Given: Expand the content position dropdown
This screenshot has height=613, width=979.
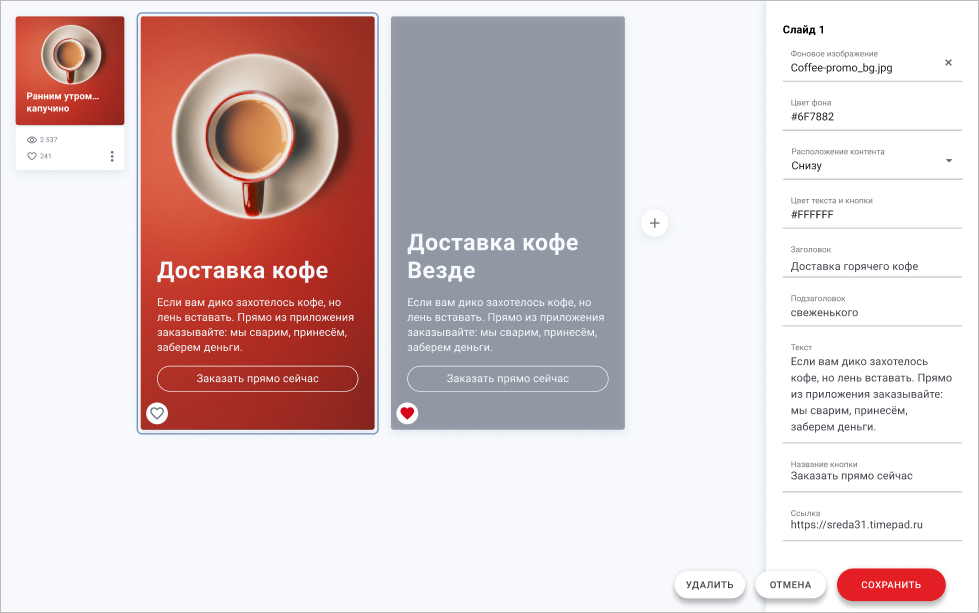Looking at the screenshot, I should (x=948, y=161).
